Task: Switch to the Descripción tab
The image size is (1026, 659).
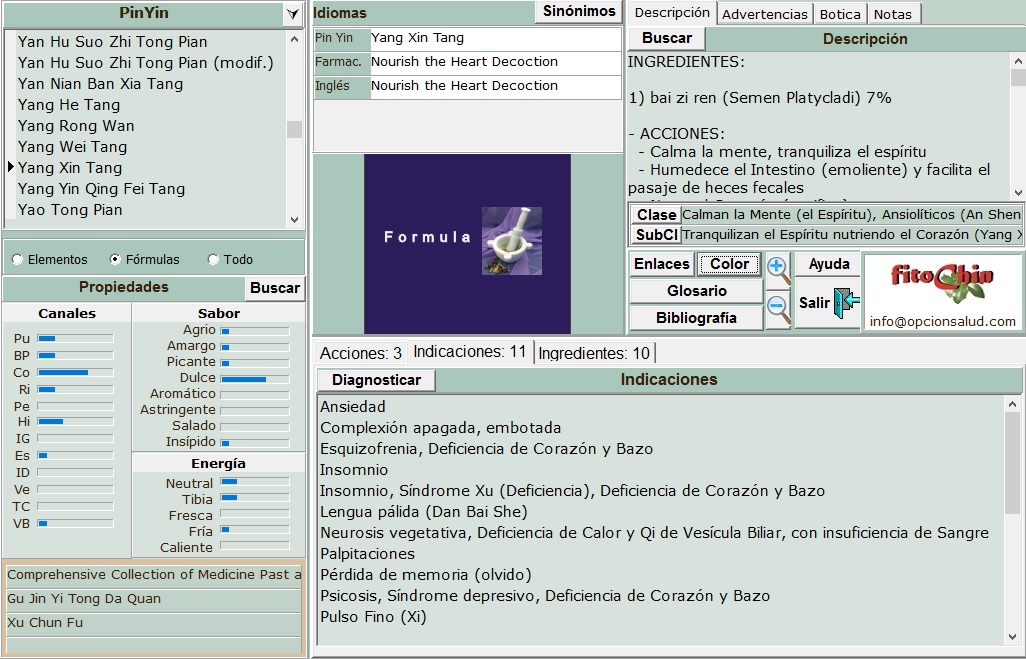Action: click(672, 13)
